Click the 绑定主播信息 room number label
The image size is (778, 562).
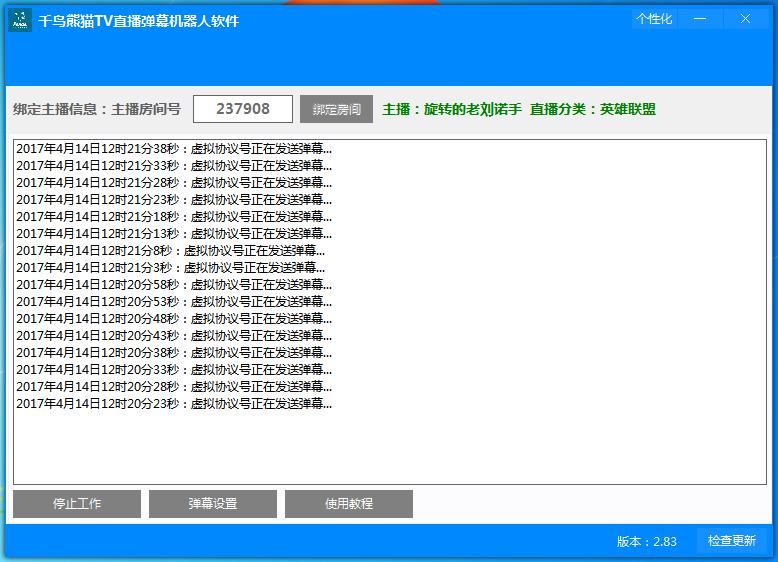[x=97, y=109]
